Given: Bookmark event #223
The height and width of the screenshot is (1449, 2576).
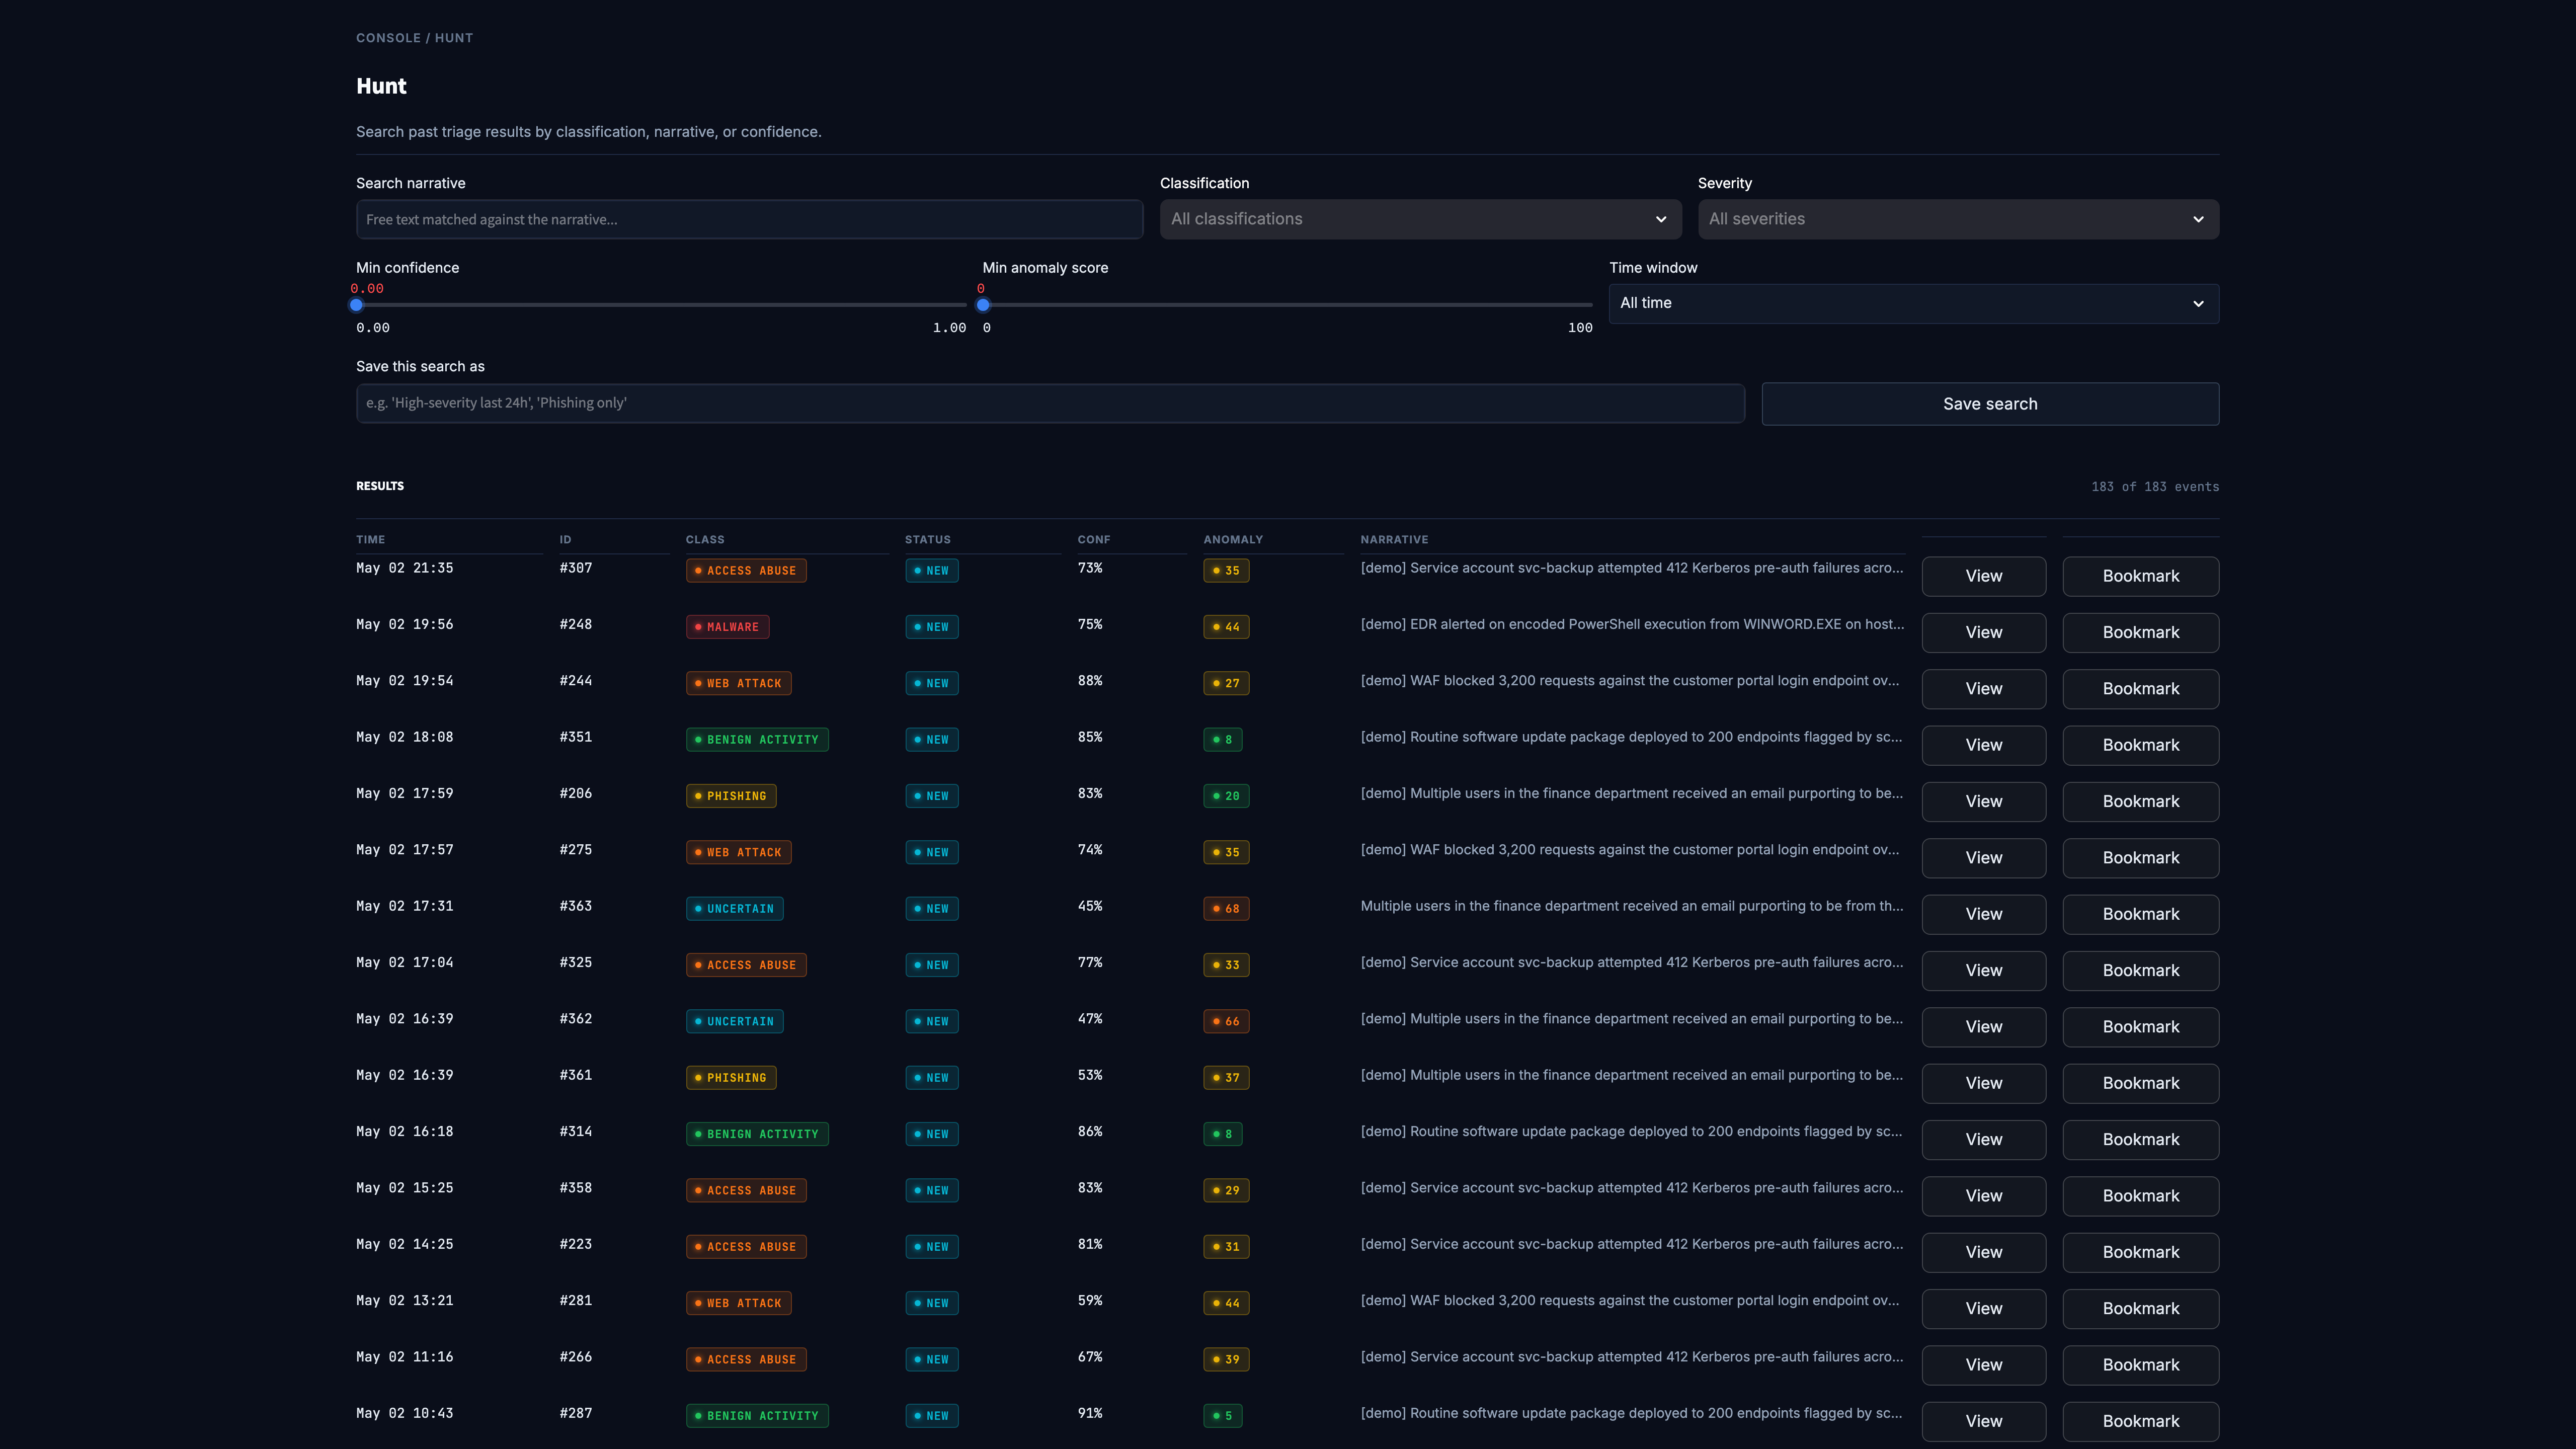Looking at the screenshot, I should coord(2141,1252).
